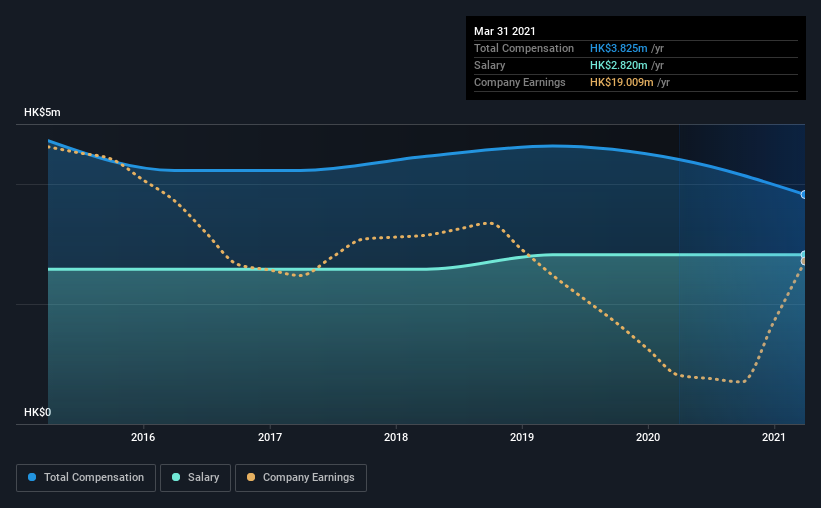The width and height of the screenshot is (821, 508).
Task: Click the 2020 x-axis label
Action: click(x=648, y=437)
